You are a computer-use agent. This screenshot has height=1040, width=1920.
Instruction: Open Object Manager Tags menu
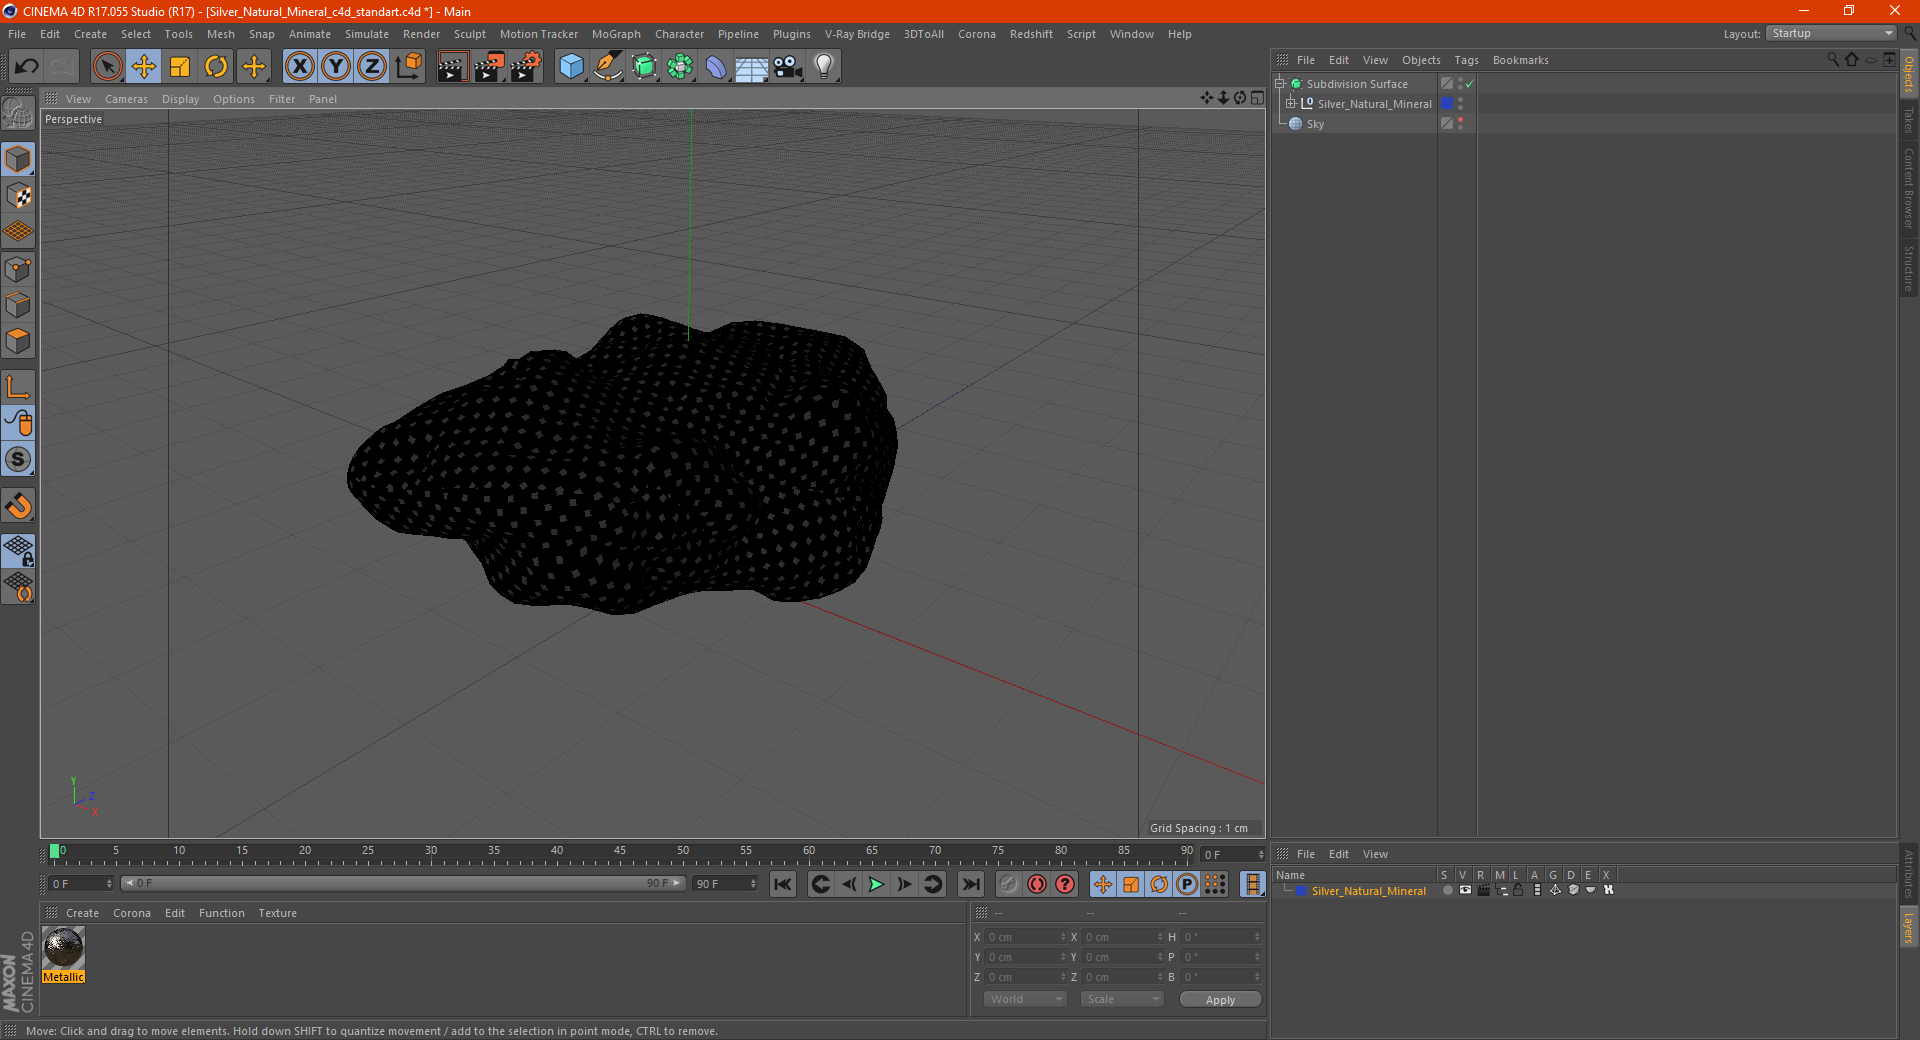click(1466, 60)
